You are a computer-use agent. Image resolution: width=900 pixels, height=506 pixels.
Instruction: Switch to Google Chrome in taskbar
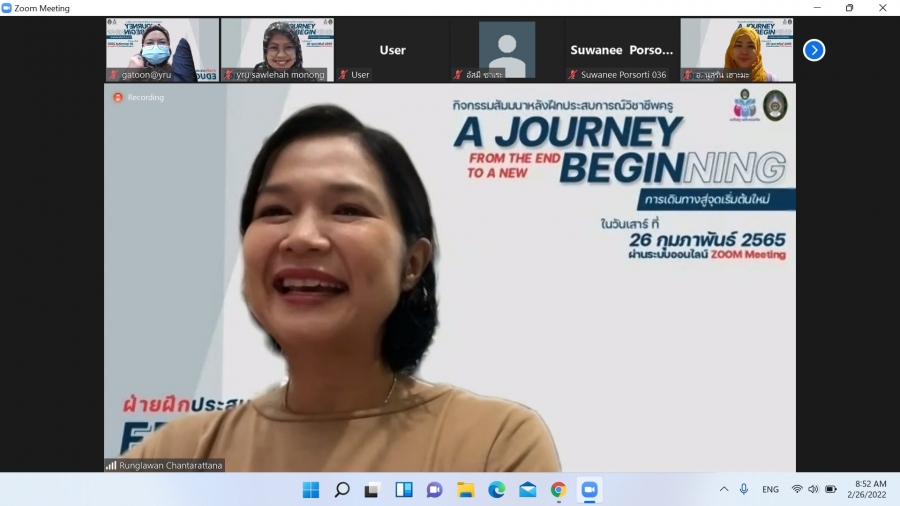pyautogui.click(x=558, y=489)
